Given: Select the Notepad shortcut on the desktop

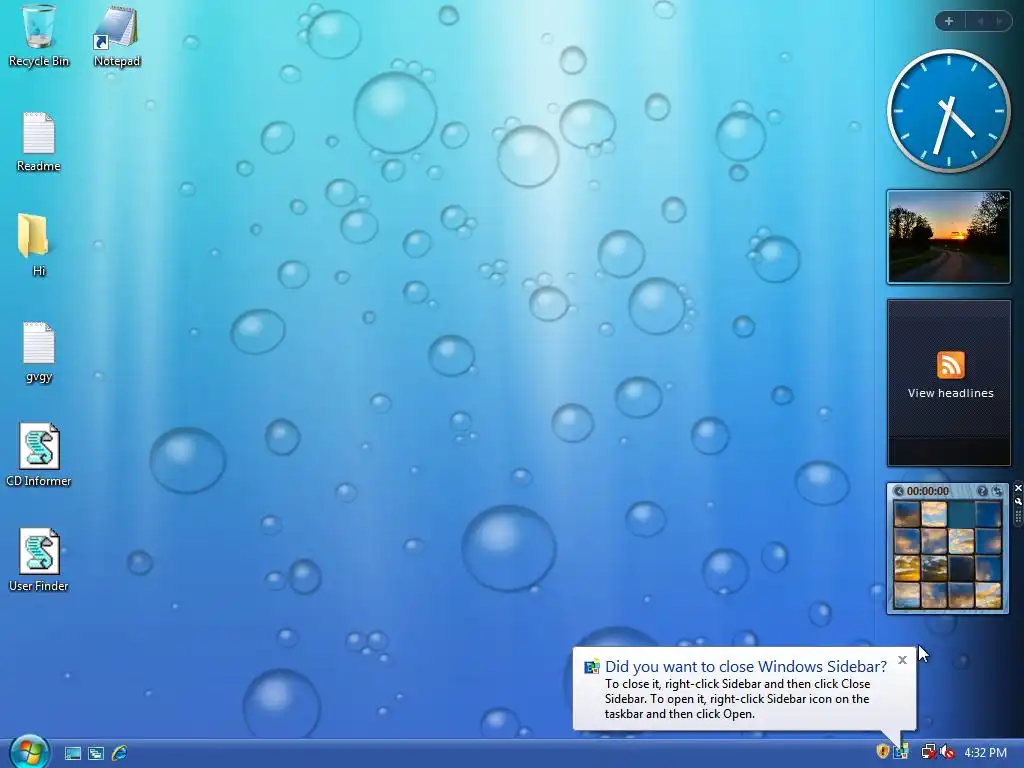Looking at the screenshot, I should point(117,36).
